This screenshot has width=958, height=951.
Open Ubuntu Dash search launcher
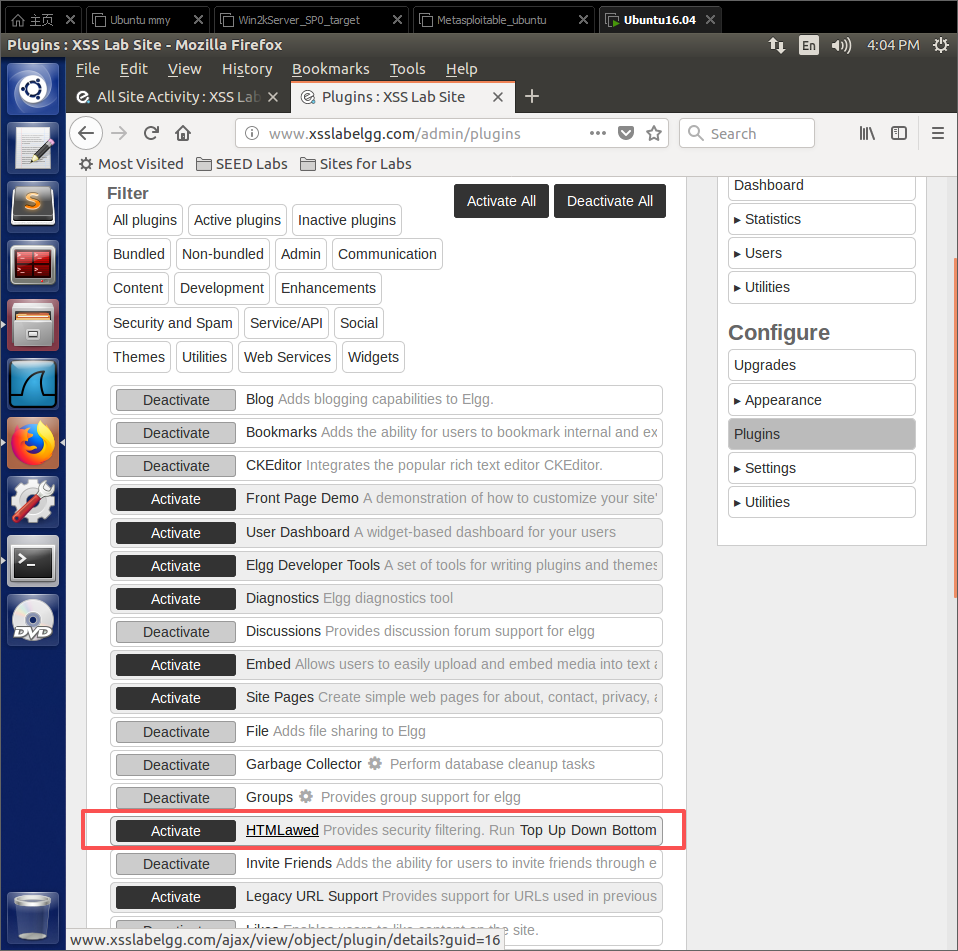click(x=33, y=90)
